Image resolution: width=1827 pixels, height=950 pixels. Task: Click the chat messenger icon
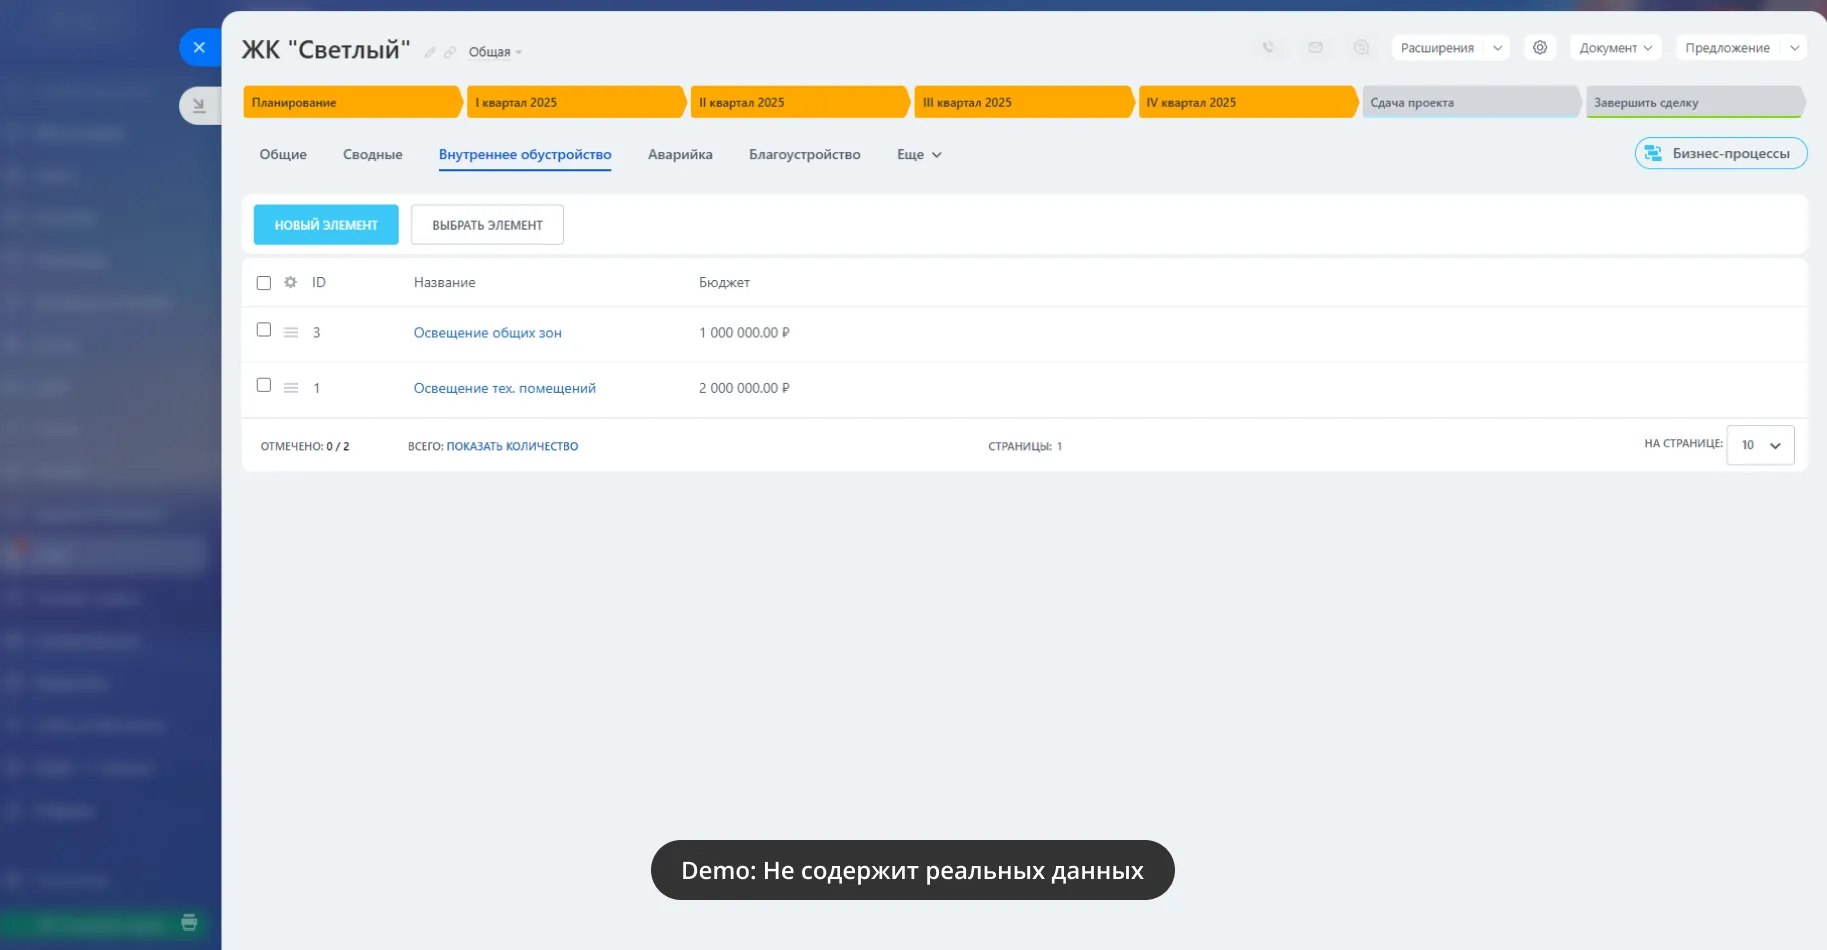1361,47
